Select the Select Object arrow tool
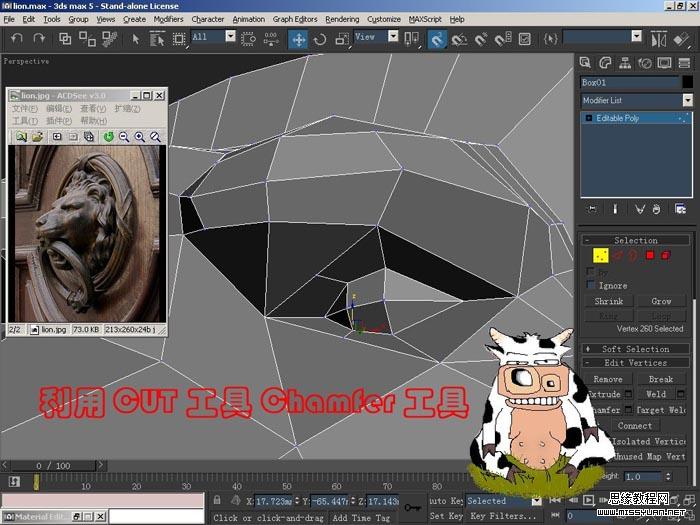The height and width of the screenshot is (525, 700). click(135, 39)
